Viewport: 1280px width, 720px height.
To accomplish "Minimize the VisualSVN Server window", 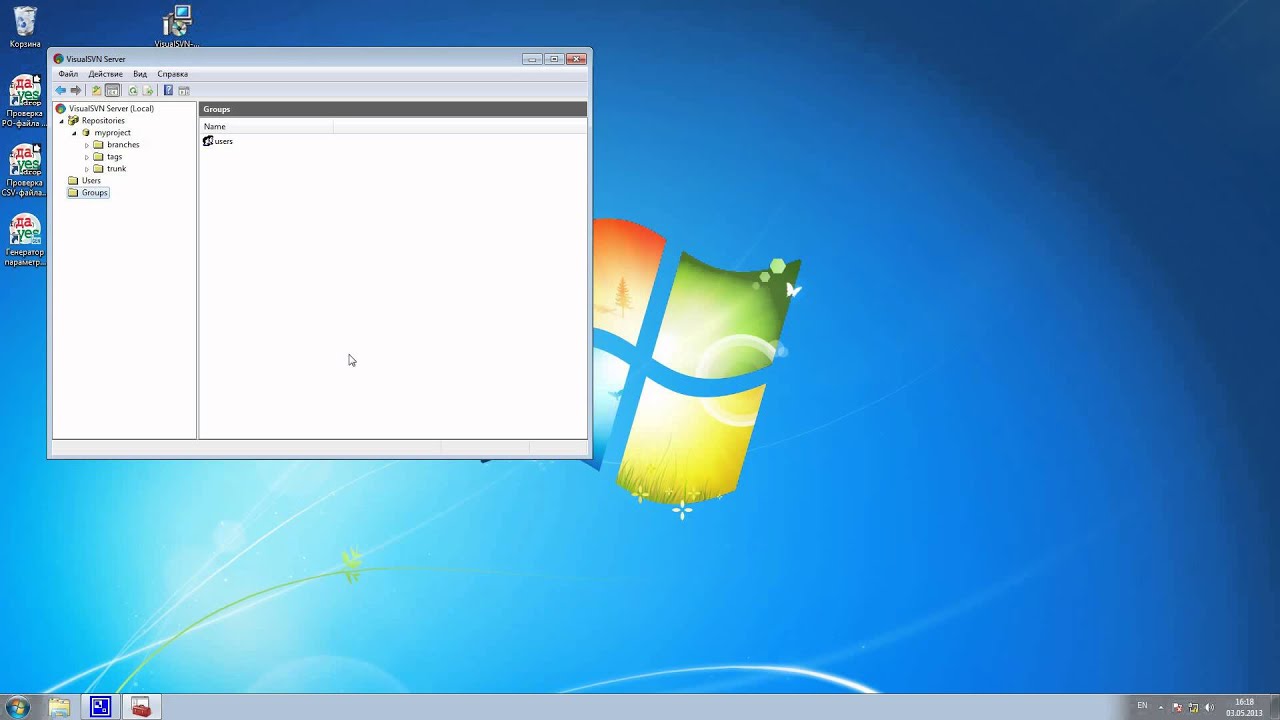I will [x=532, y=59].
